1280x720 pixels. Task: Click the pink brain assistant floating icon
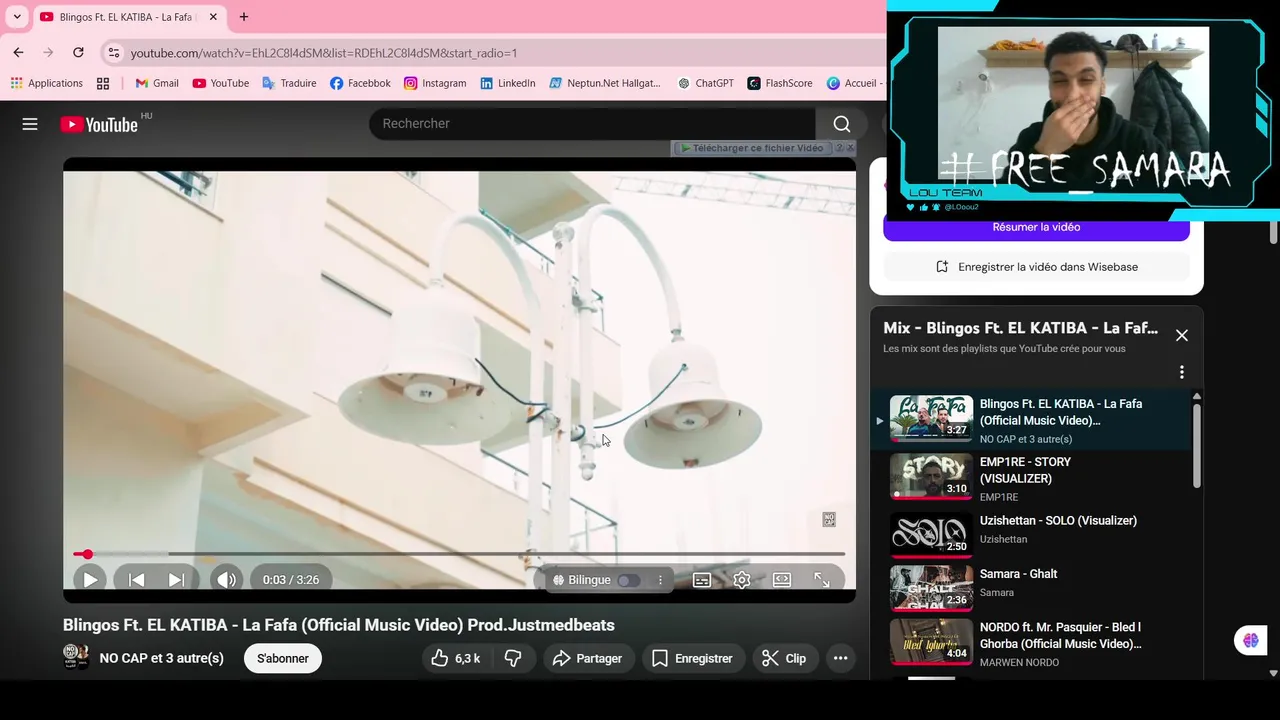point(1250,640)
